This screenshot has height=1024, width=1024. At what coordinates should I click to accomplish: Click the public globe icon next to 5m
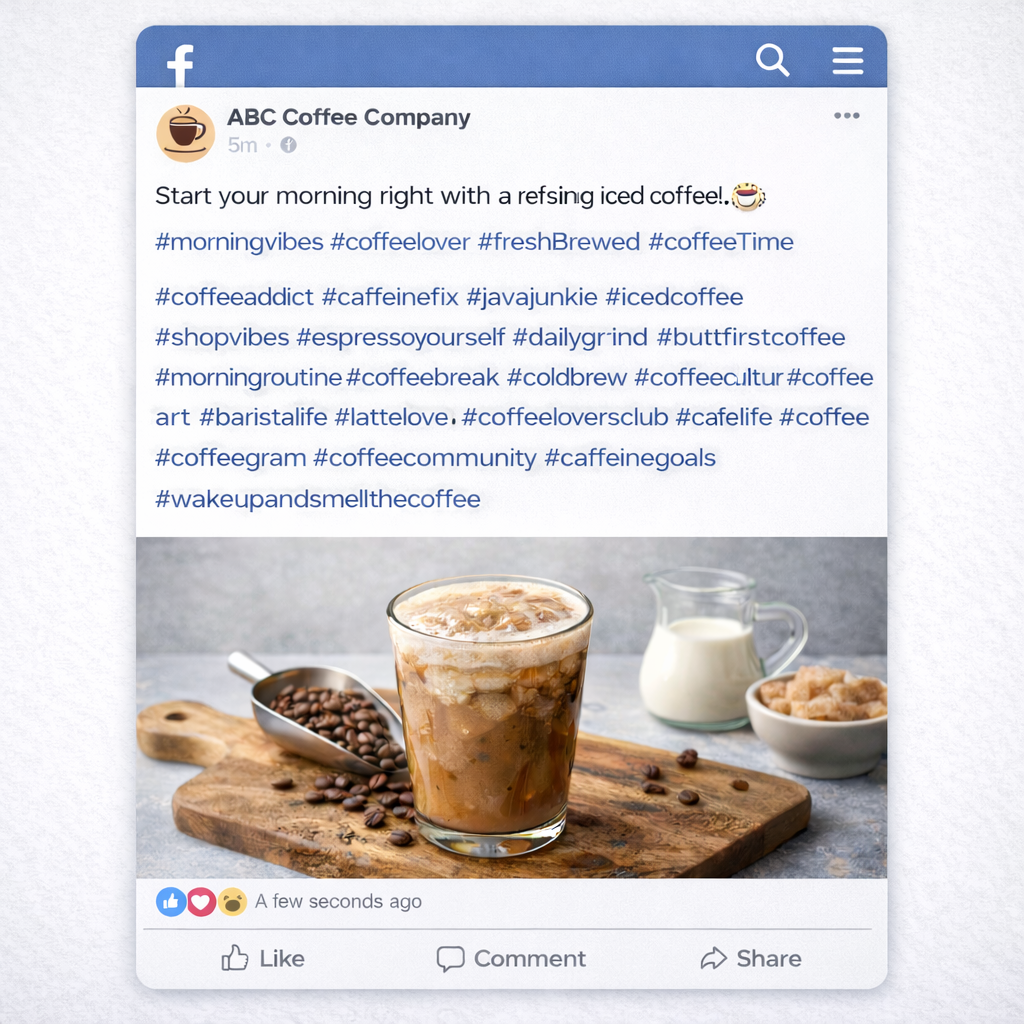[x=288, y=145]
